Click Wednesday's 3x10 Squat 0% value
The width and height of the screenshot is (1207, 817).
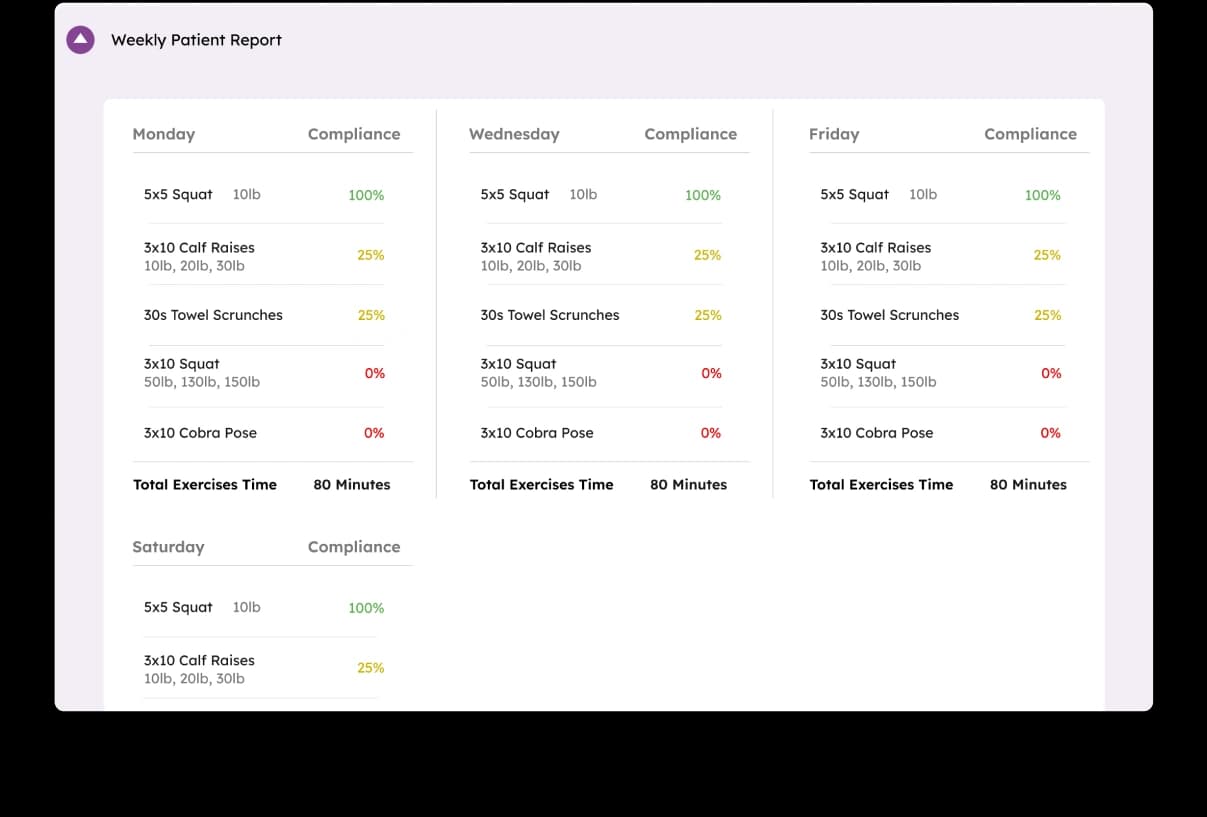click(x=711, y=373)
